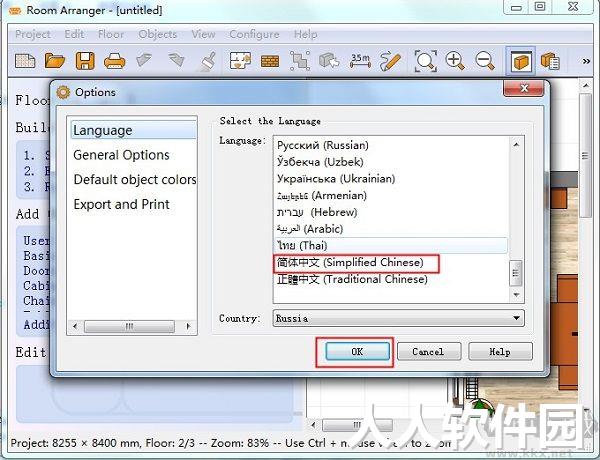Choose Armenian in language list
The width and height of the screenshot is (600, 460).
[x=322, y=196]
